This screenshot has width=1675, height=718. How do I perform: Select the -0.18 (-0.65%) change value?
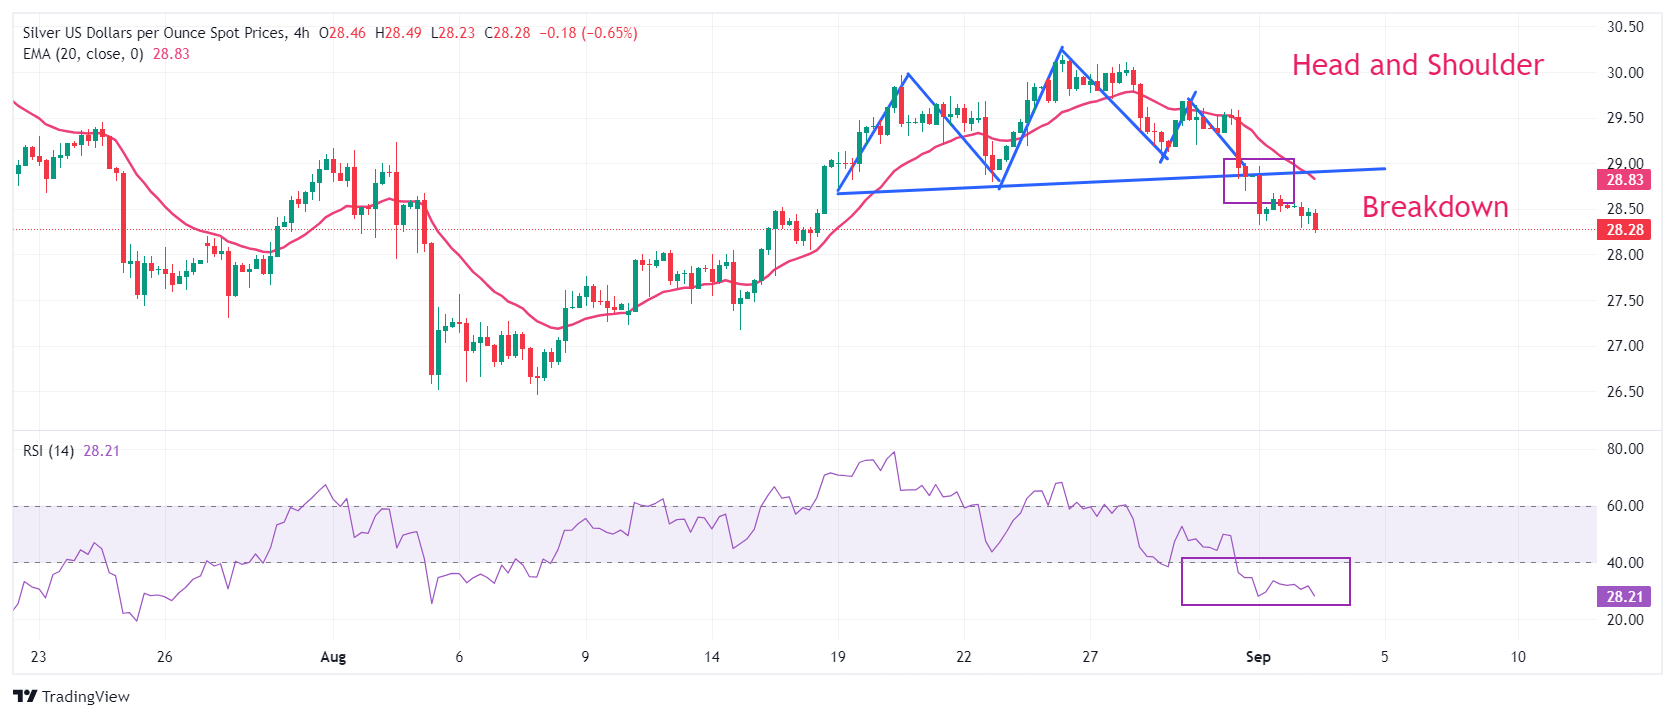(x=588, y=33)
